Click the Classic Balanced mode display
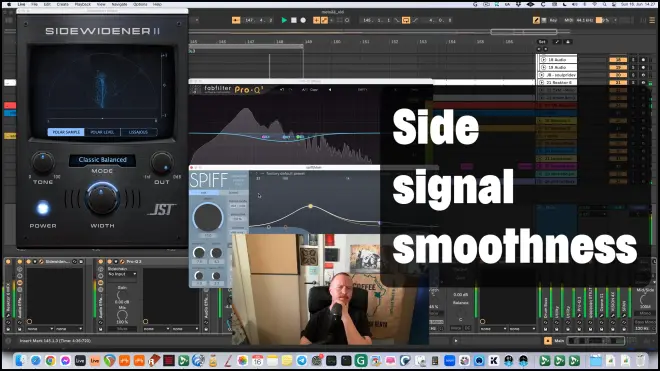660x371 pixels. (x=102, y=160)
